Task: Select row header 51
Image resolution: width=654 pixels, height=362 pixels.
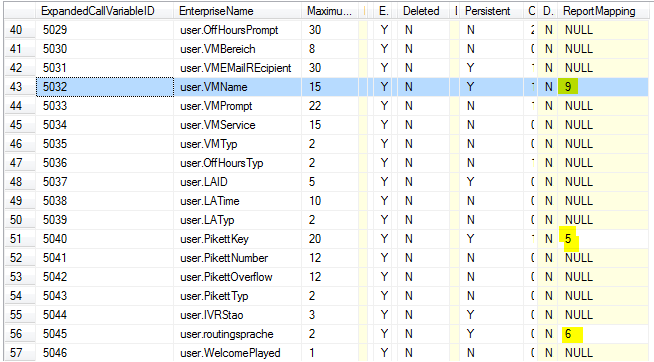Action: click(20, 239)
